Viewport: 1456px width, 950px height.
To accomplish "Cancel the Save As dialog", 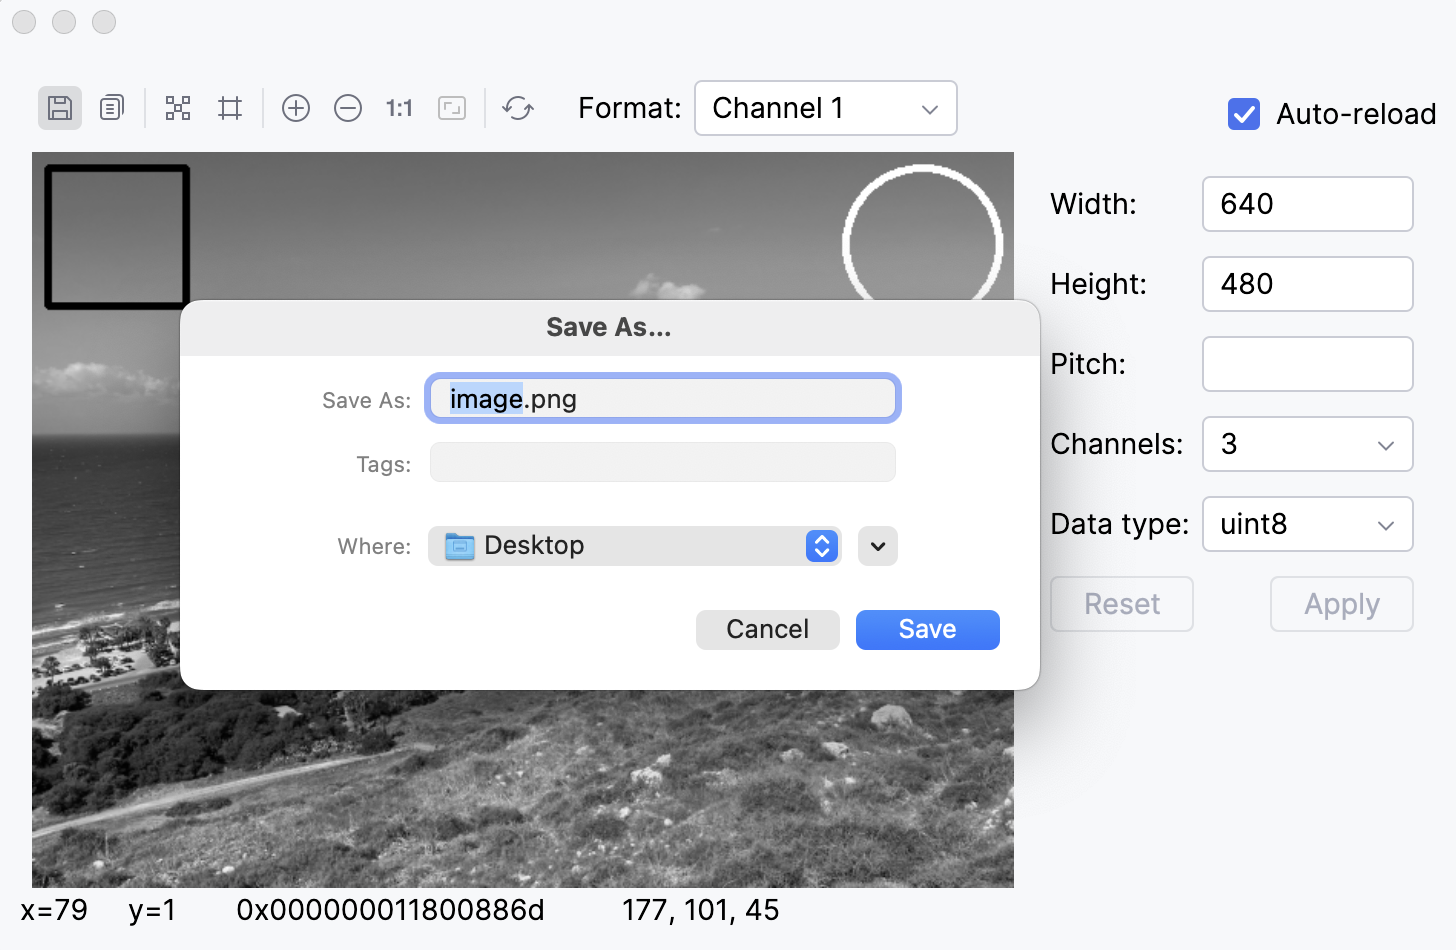I will point(767,629).
